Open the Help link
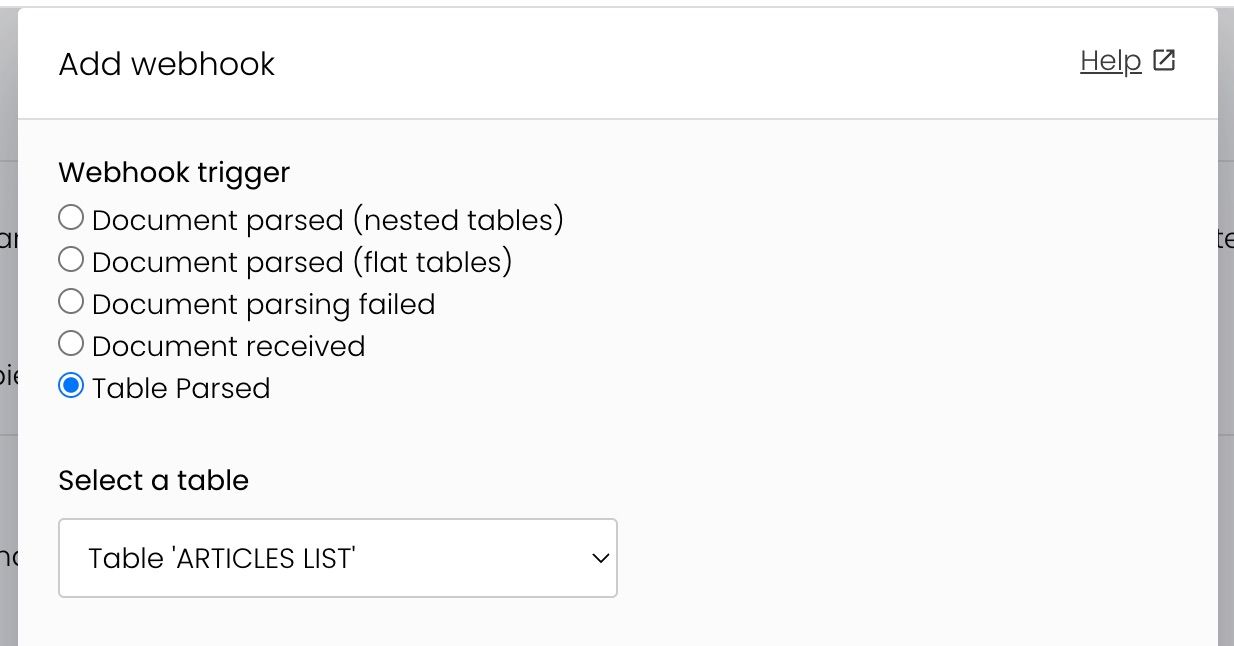This screenshot has height=646, width=1234. pos(1110,61)
